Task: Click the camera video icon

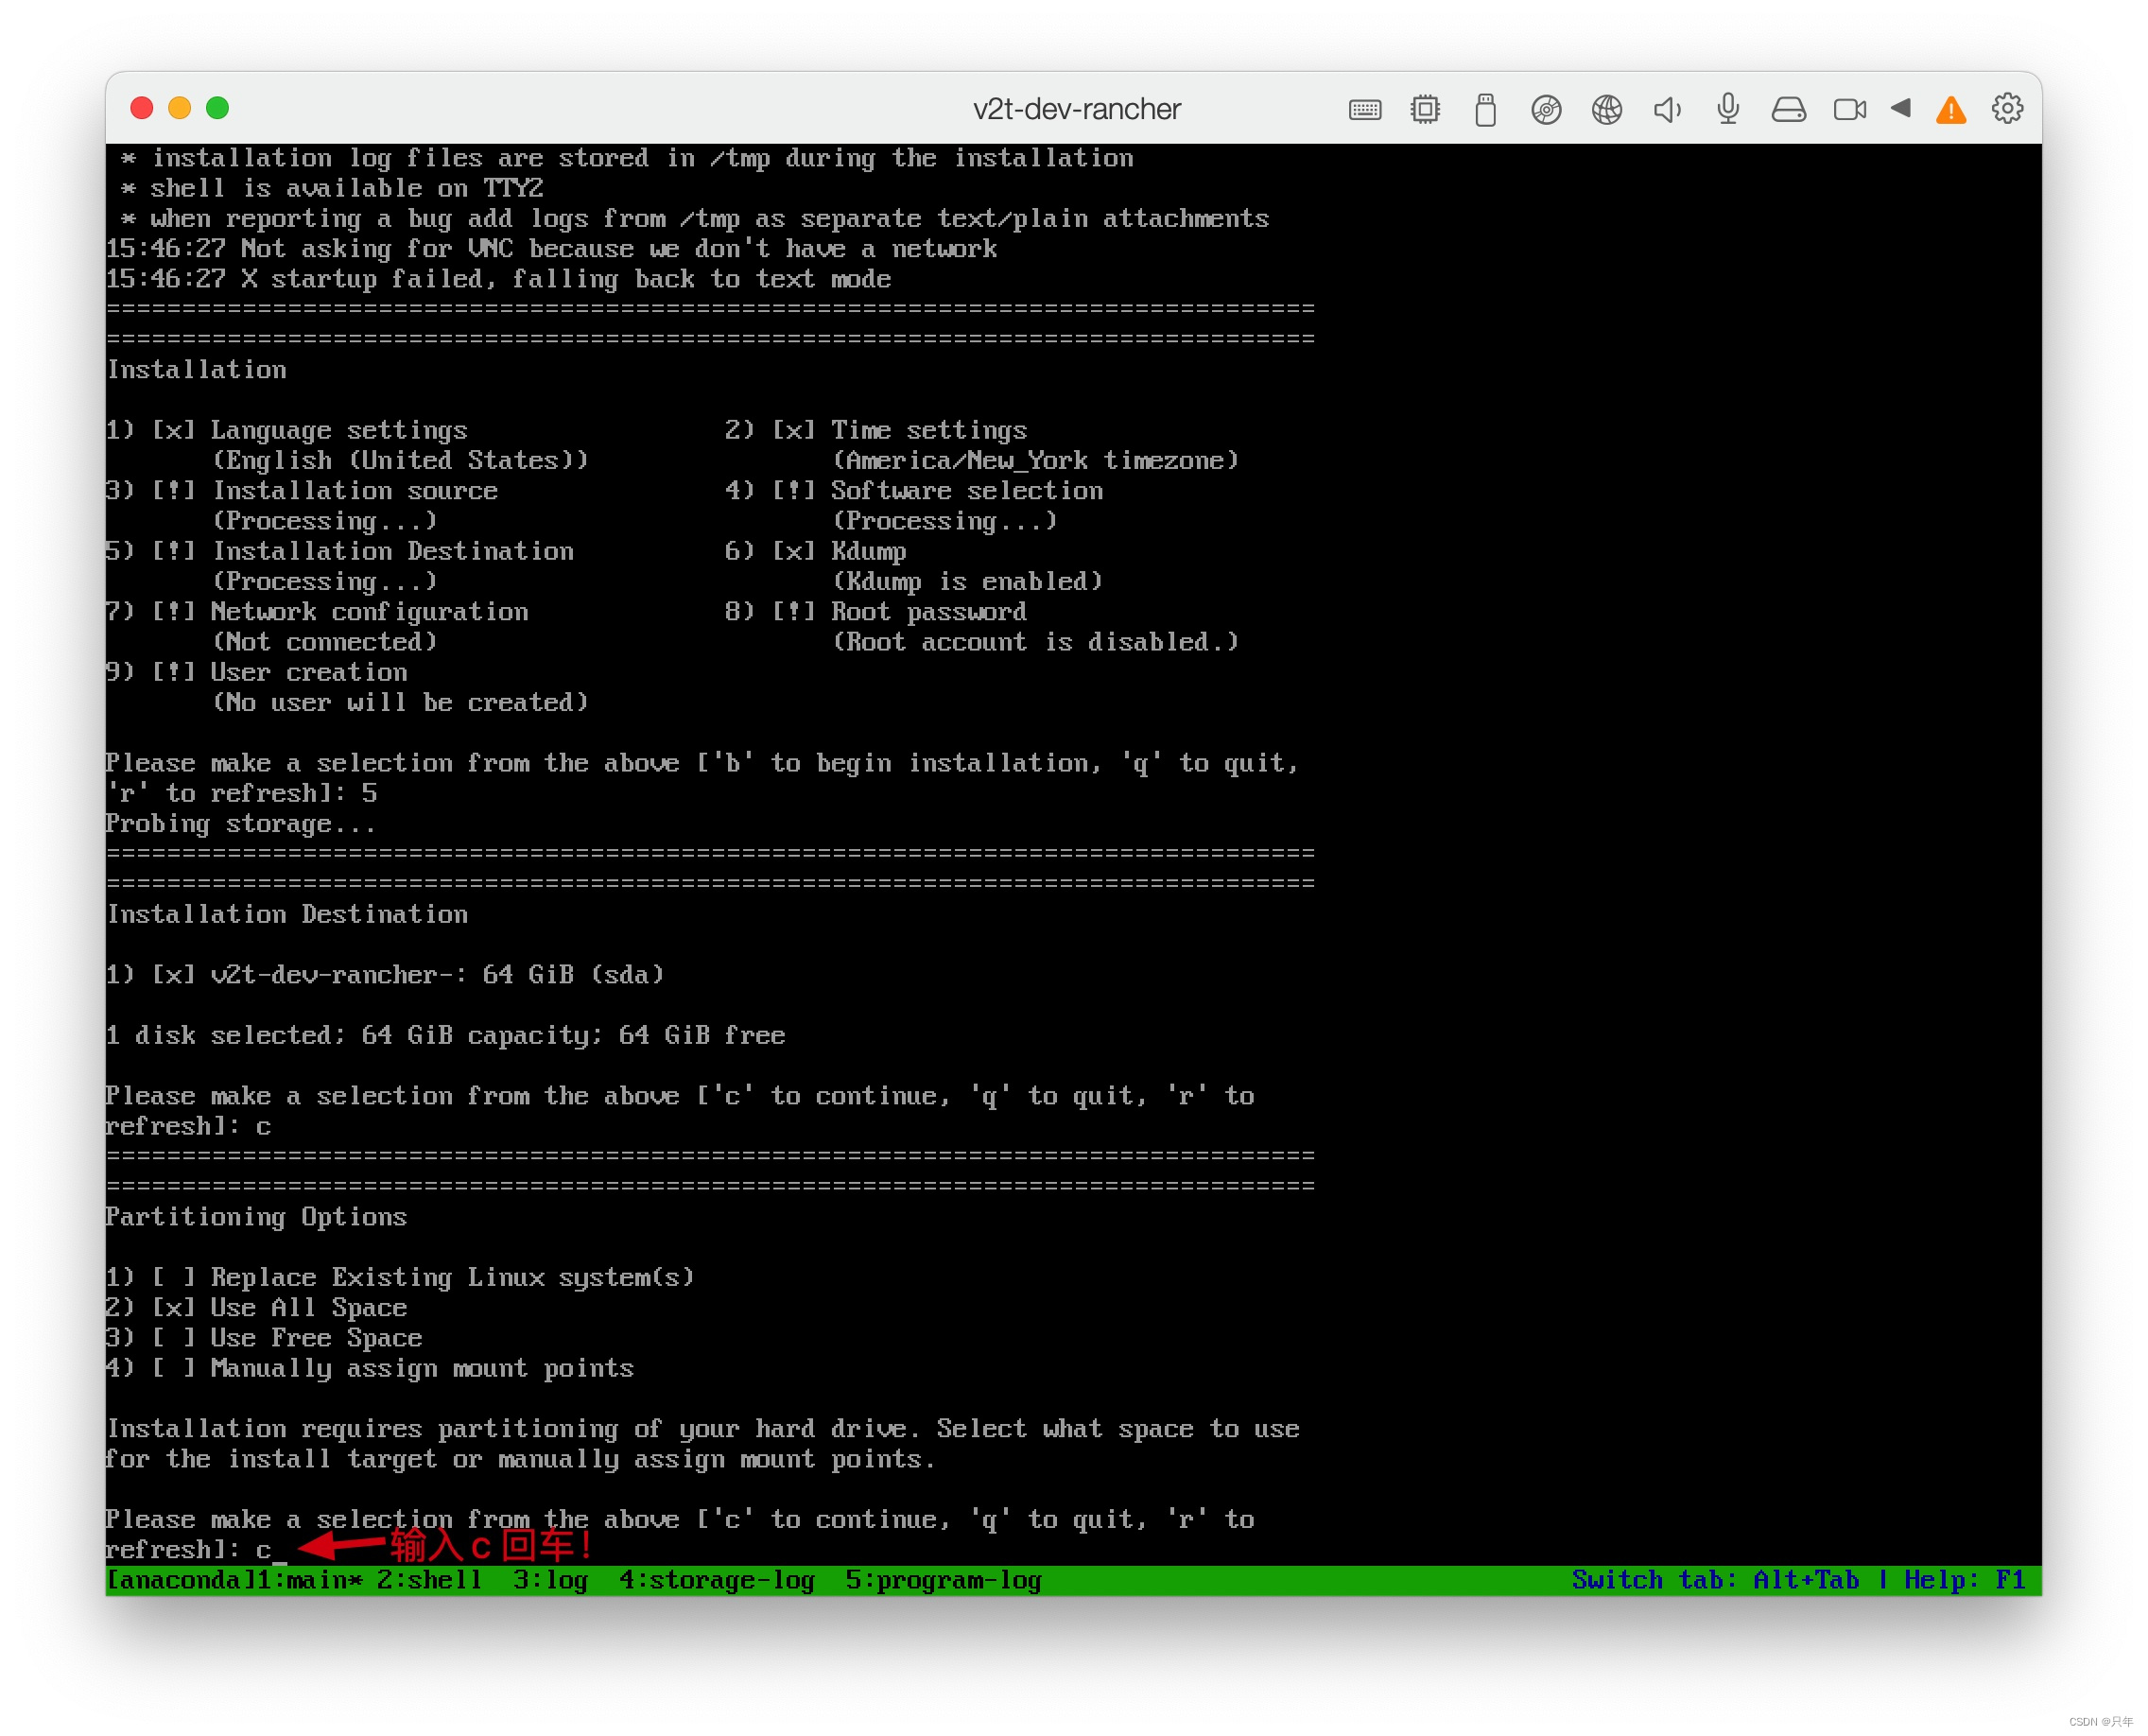Action: pyautogui.click(x=1849, y=109)
